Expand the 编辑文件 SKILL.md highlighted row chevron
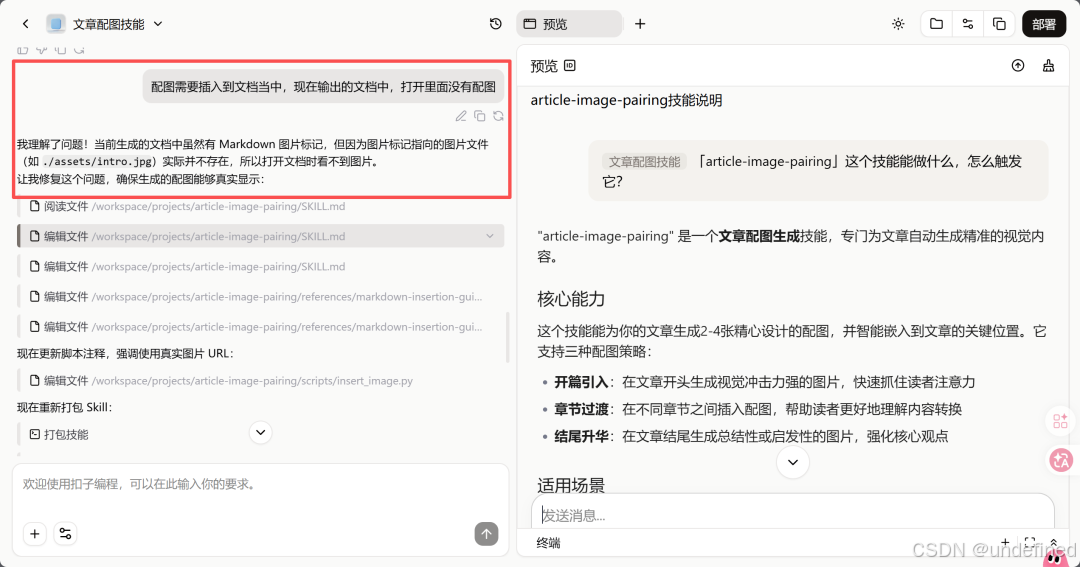 490,236
